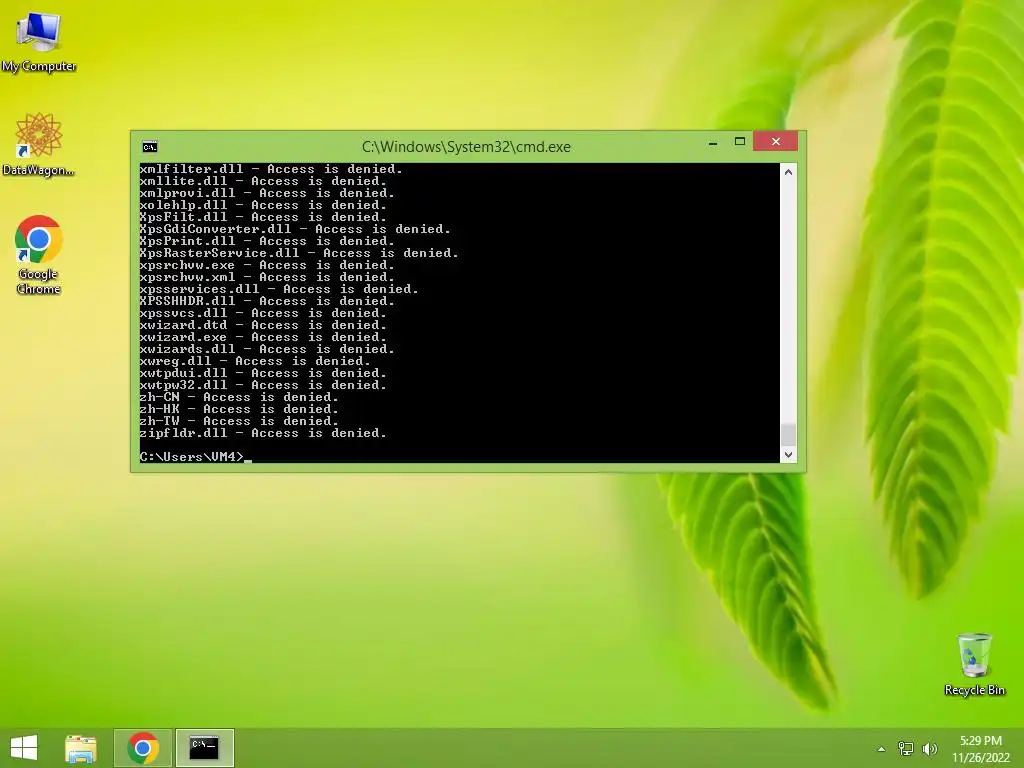Viewport: 1024px width, 768px height.
Task: Close the cmd.exe window
Action: [775, 141]
